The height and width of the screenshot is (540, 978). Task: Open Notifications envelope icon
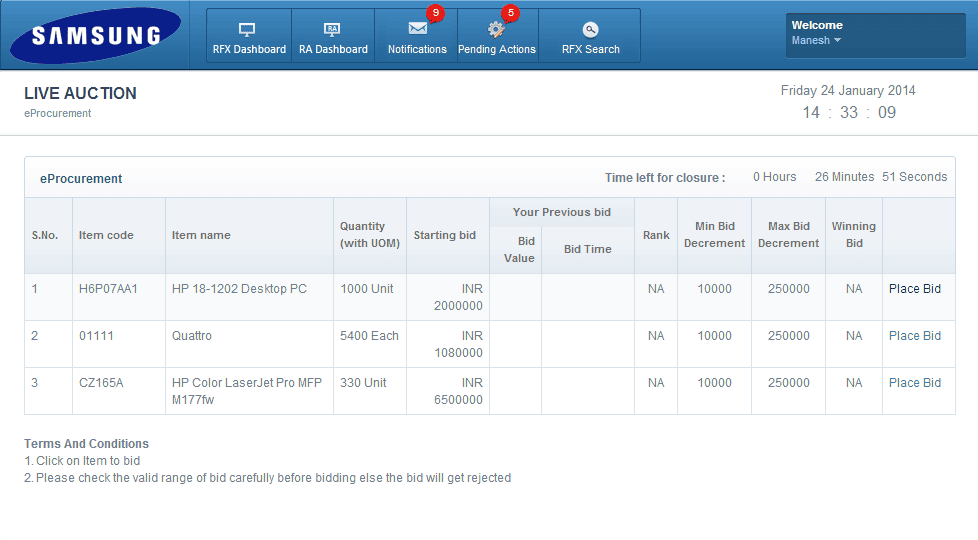417,29
